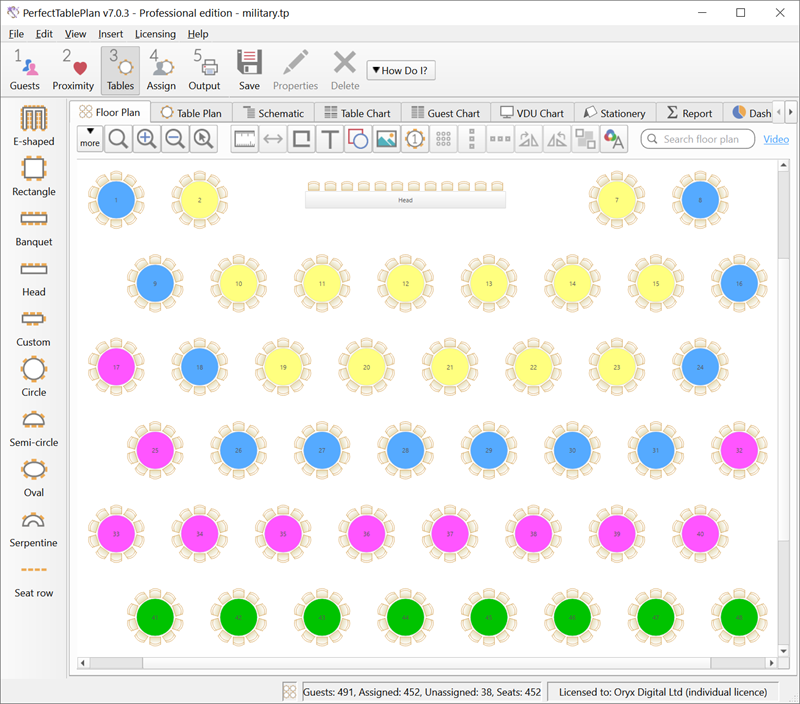This screenshot has width=800, height=704.
Task: Switch to the Guest Chart tab
Action: point(446,113)
